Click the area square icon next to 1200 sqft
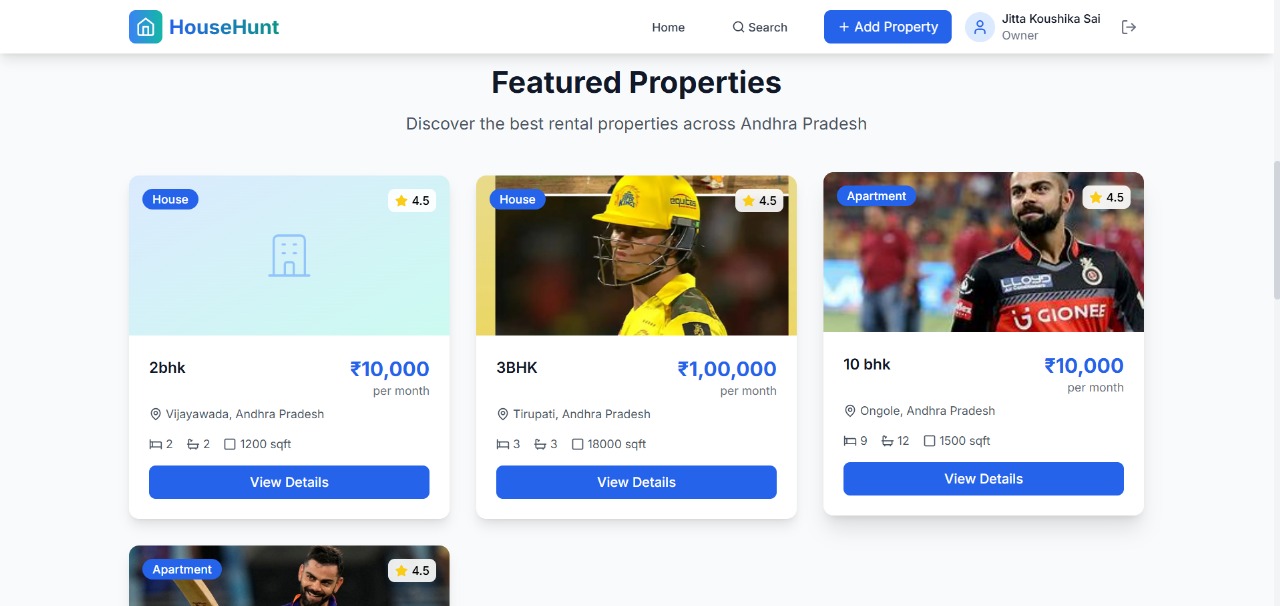The width and height of the screenshot is (1280, 606). tap(230, 444)
